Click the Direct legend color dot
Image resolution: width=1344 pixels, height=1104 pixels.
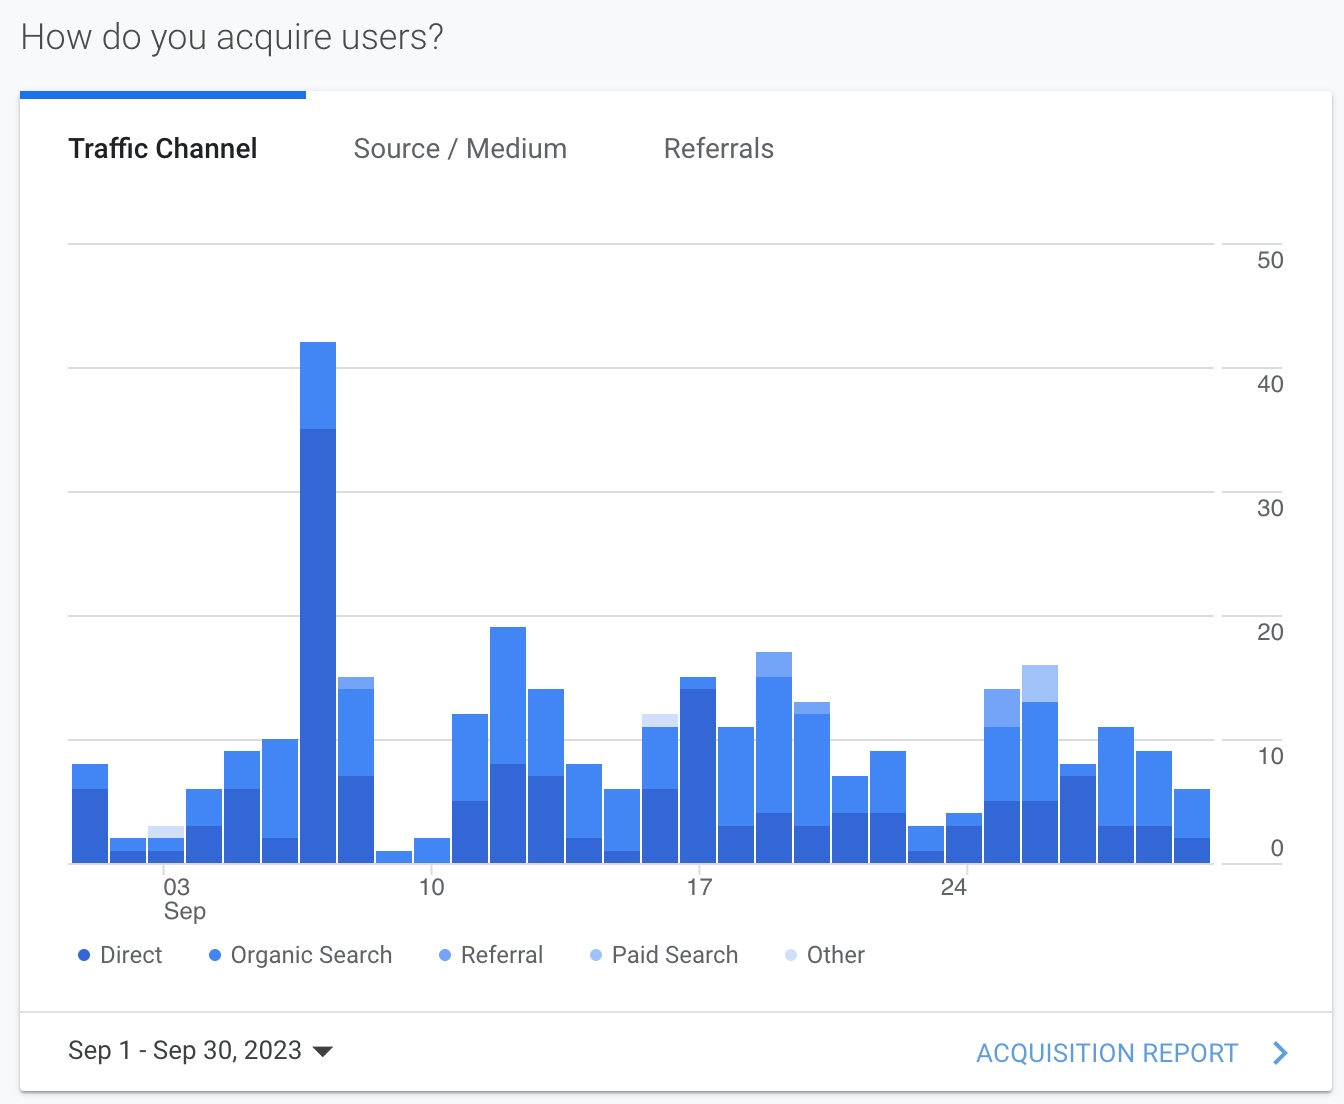84,956
